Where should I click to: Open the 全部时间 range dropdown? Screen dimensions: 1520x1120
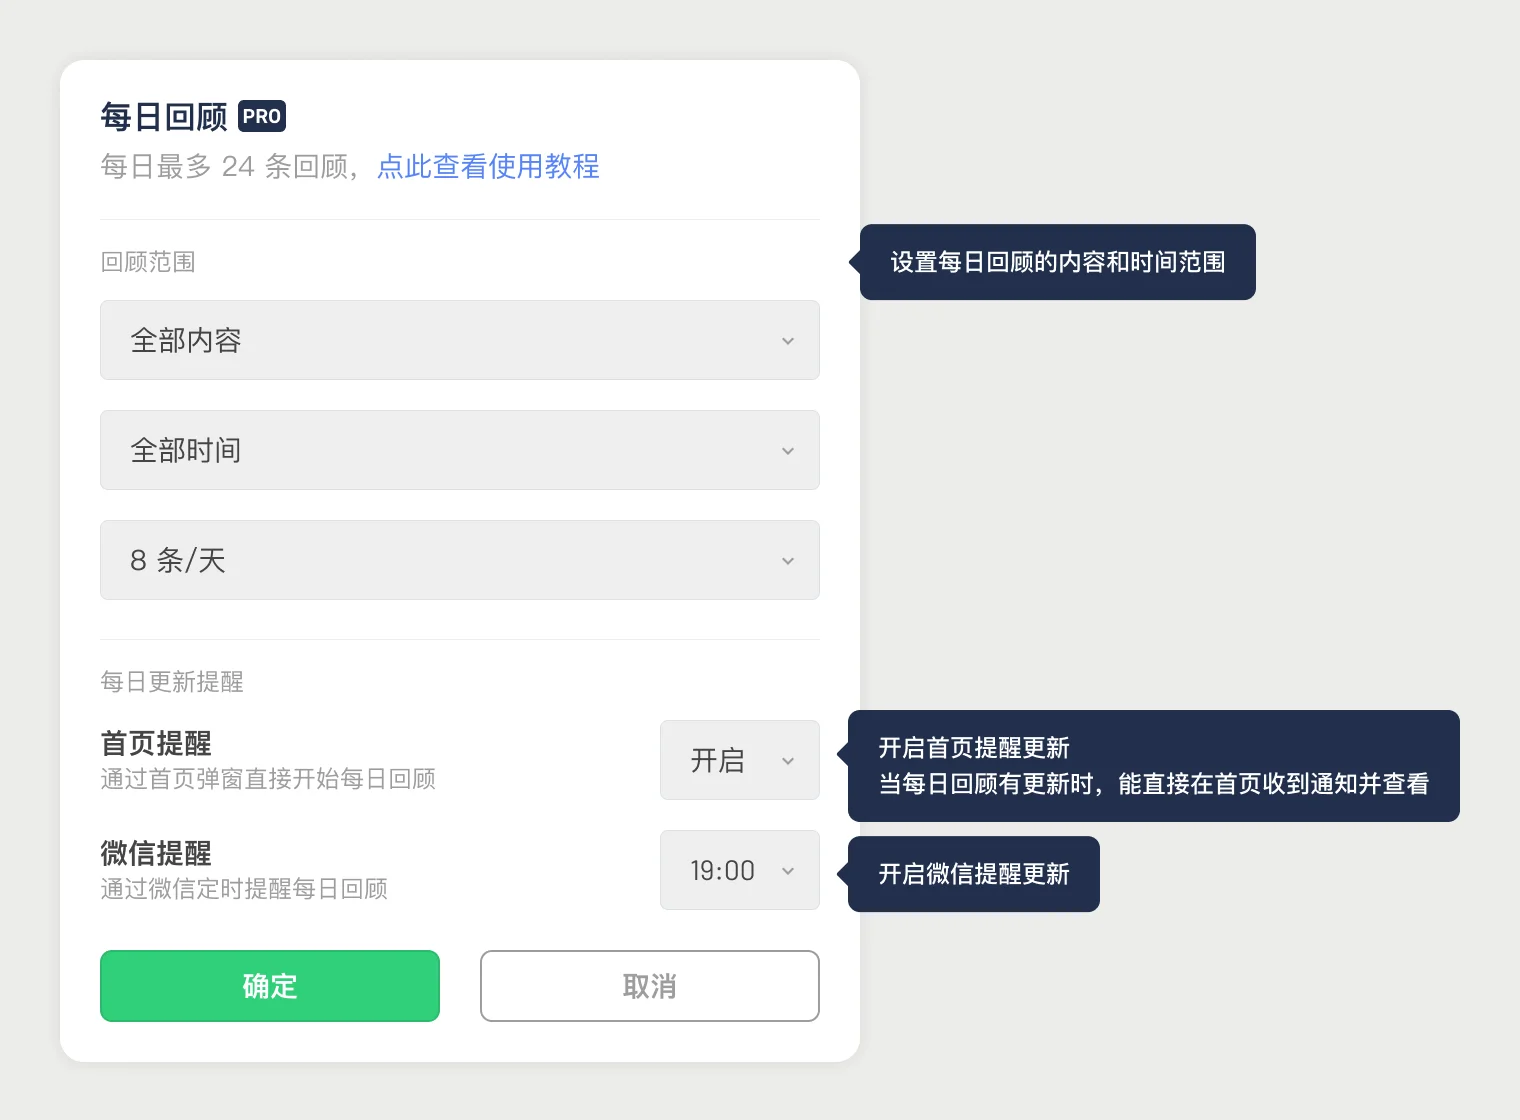point(460,450)
